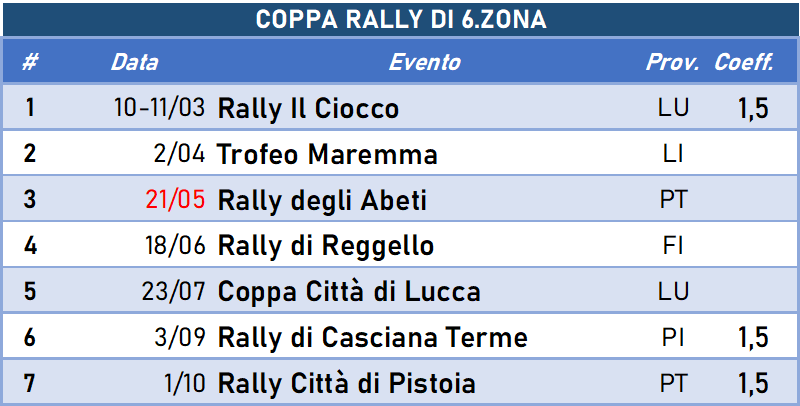Select coefficient 1,5 for Rally Il Ciocco
Screen dimensions: 800x406
tap(753, 108)
